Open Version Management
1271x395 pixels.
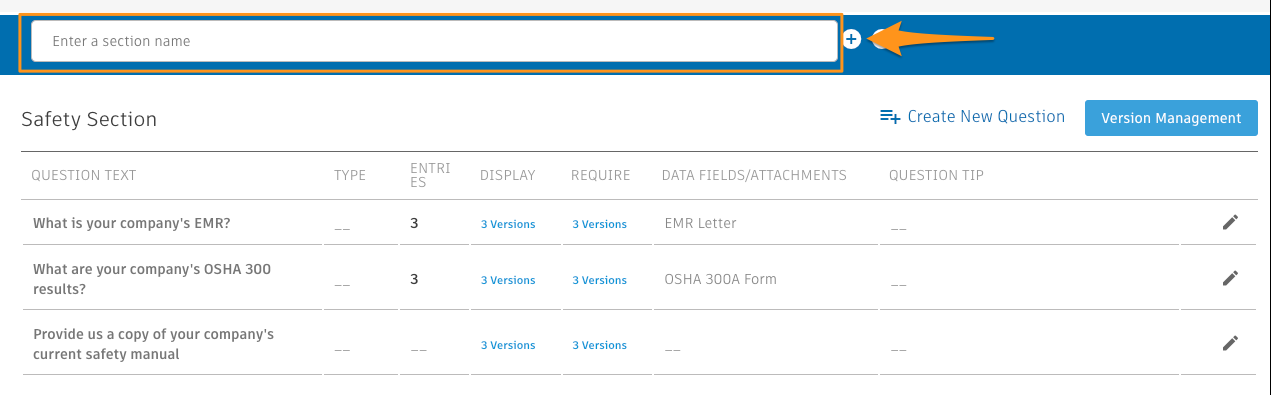coord(1171,118)
